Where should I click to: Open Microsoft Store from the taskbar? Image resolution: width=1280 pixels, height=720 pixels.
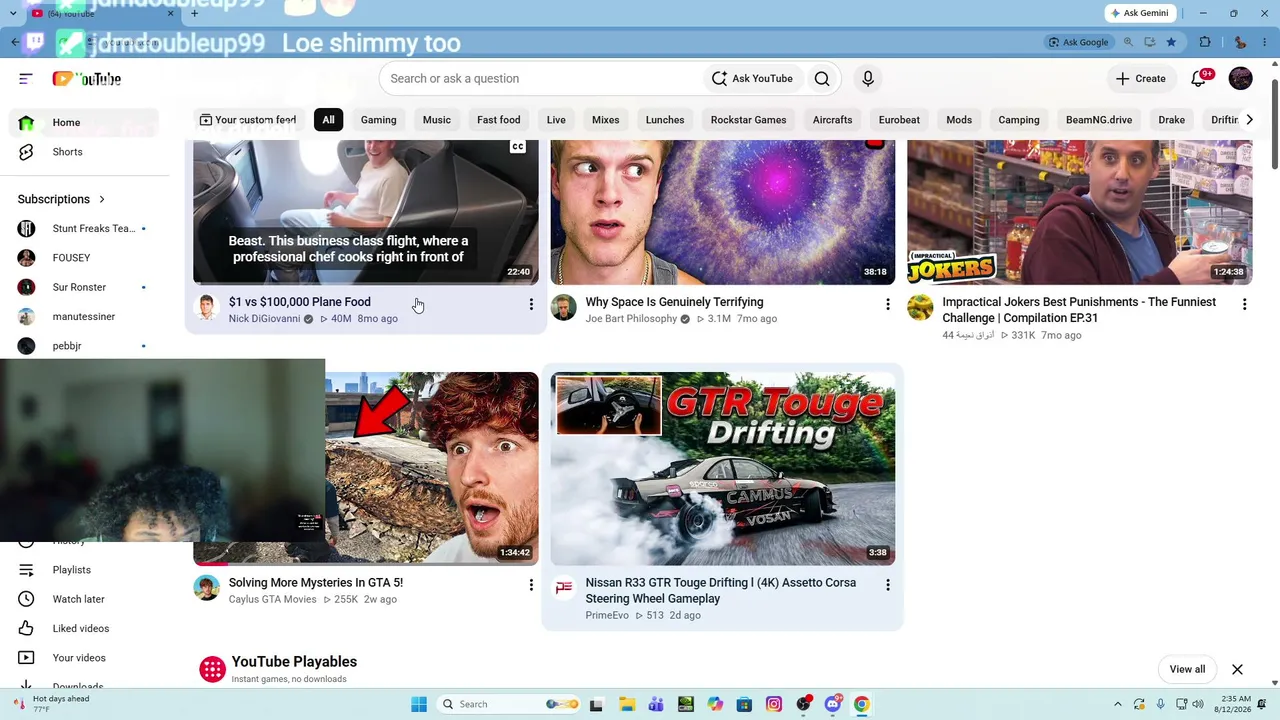pos(744,704)
